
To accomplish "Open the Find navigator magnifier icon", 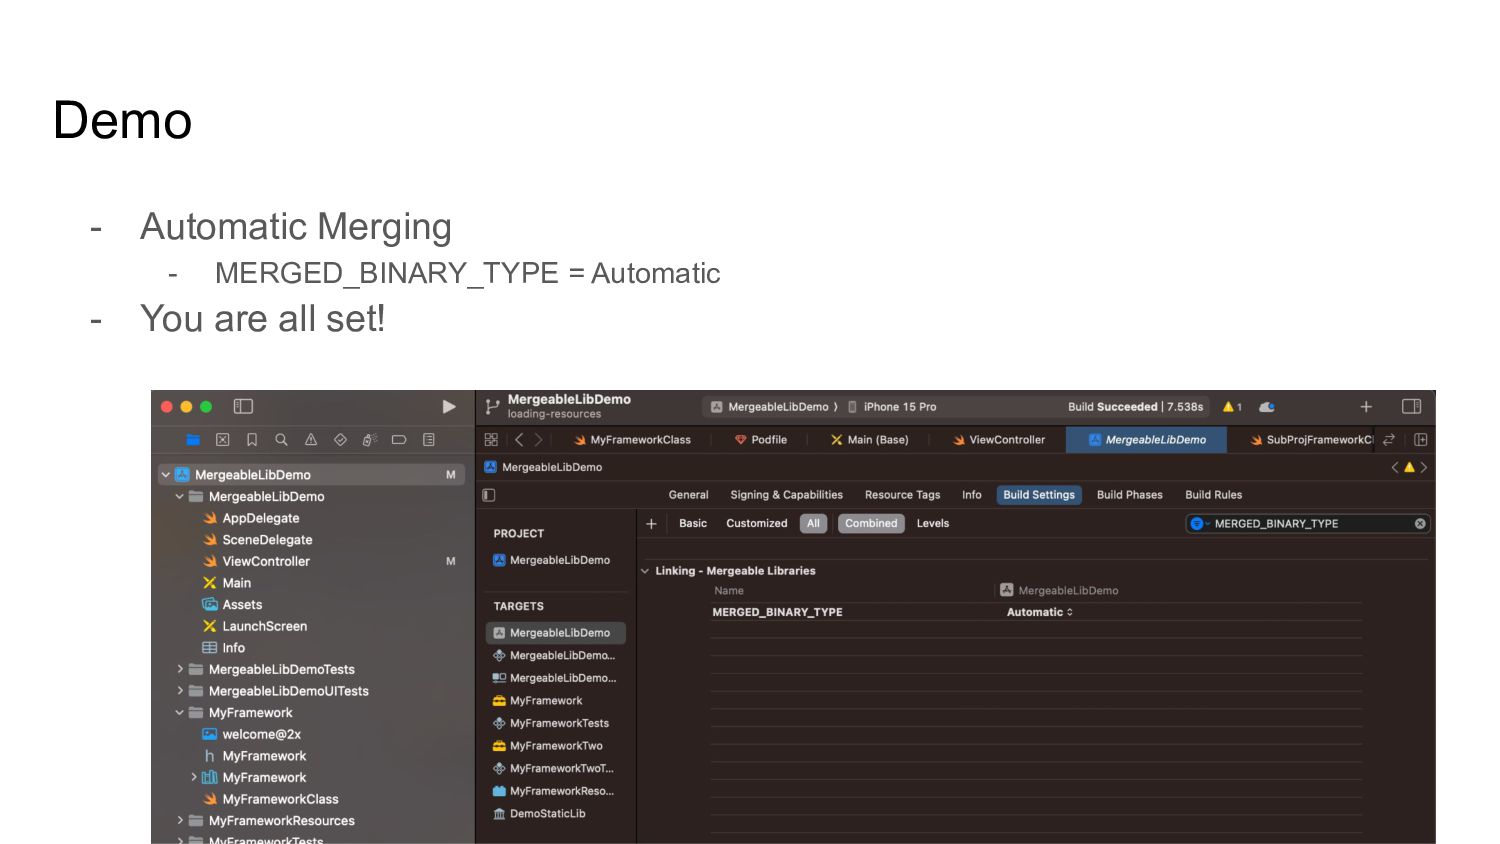I will click(282, 440).
